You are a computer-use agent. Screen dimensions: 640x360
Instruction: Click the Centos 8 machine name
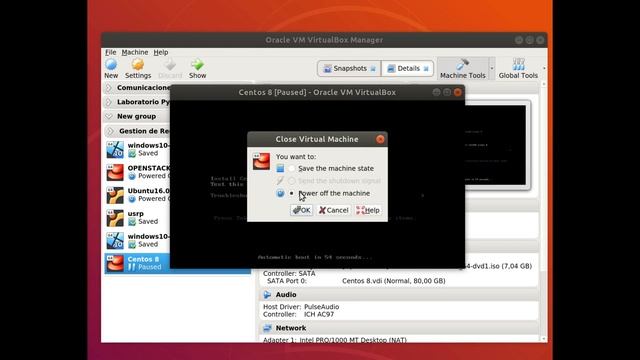[x=143, y=259]
